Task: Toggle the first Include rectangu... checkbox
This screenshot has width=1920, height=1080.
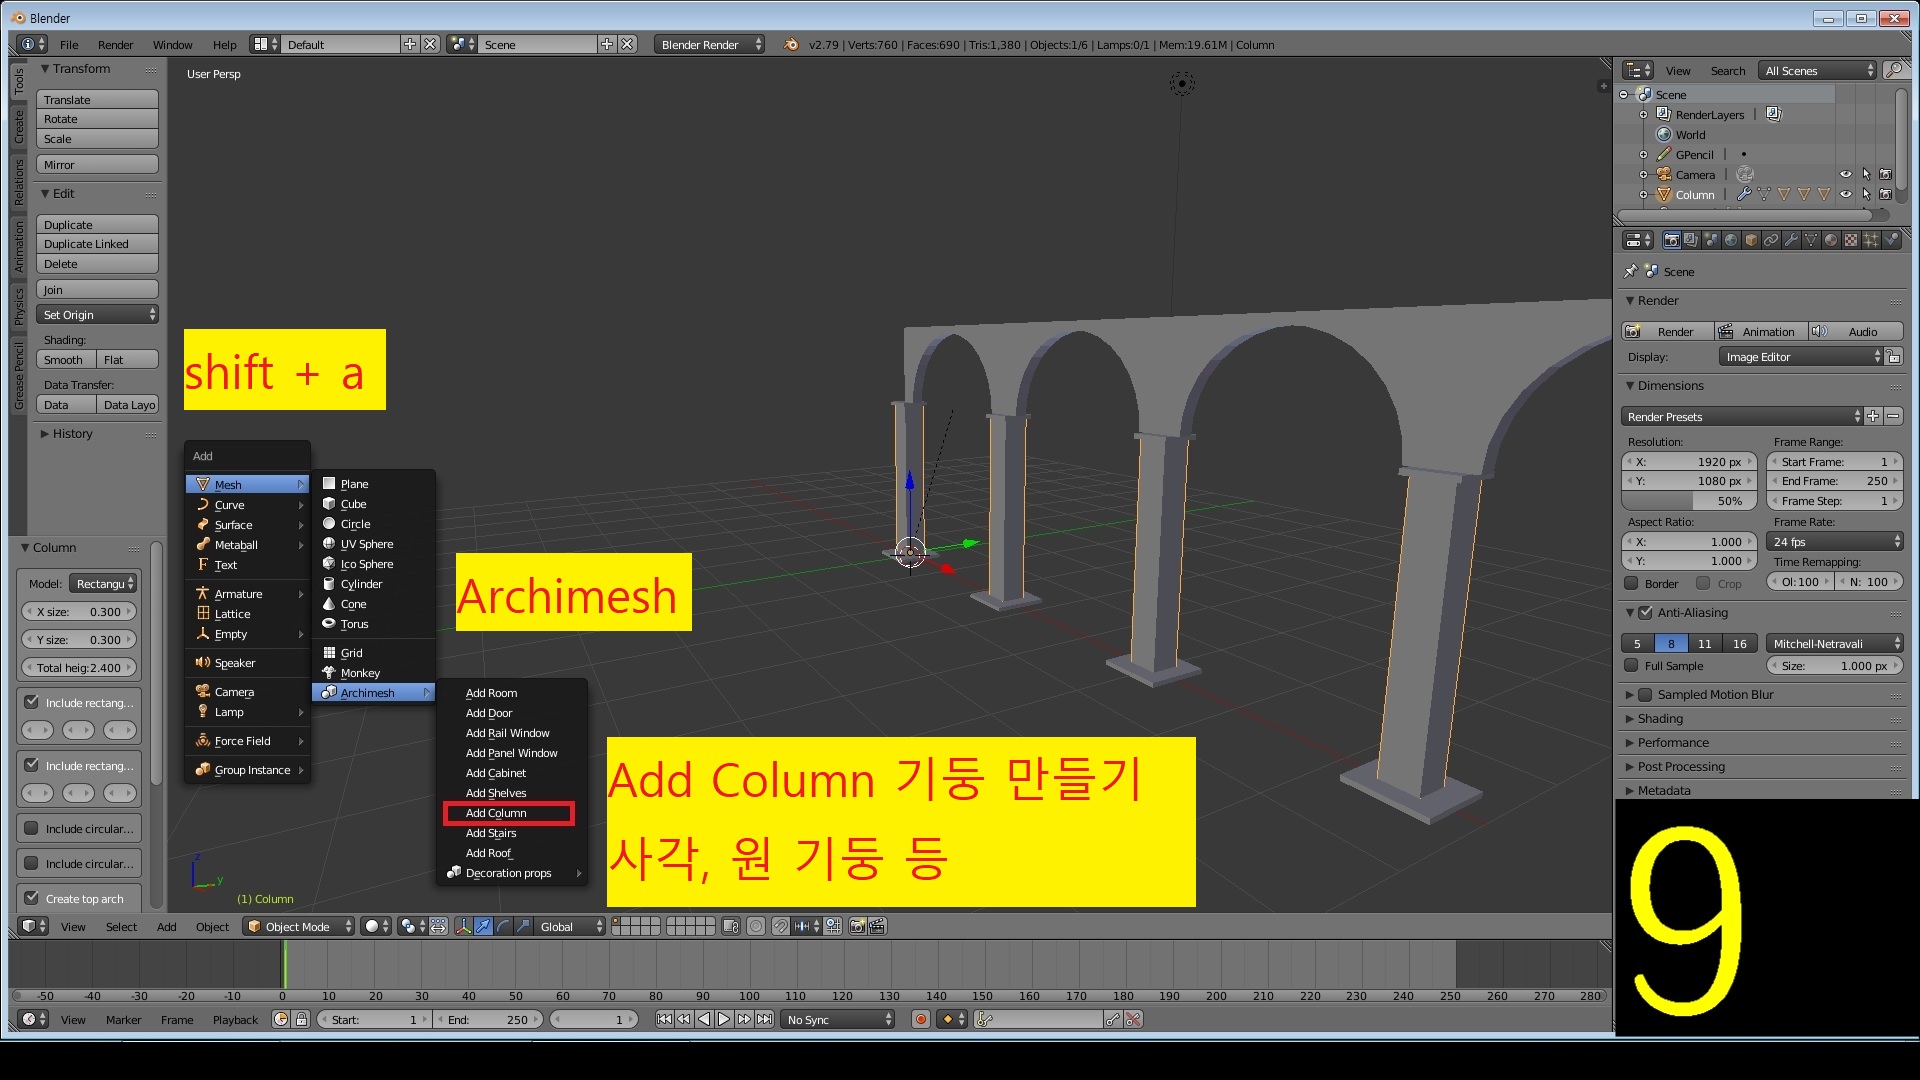Action: (32, 703)
